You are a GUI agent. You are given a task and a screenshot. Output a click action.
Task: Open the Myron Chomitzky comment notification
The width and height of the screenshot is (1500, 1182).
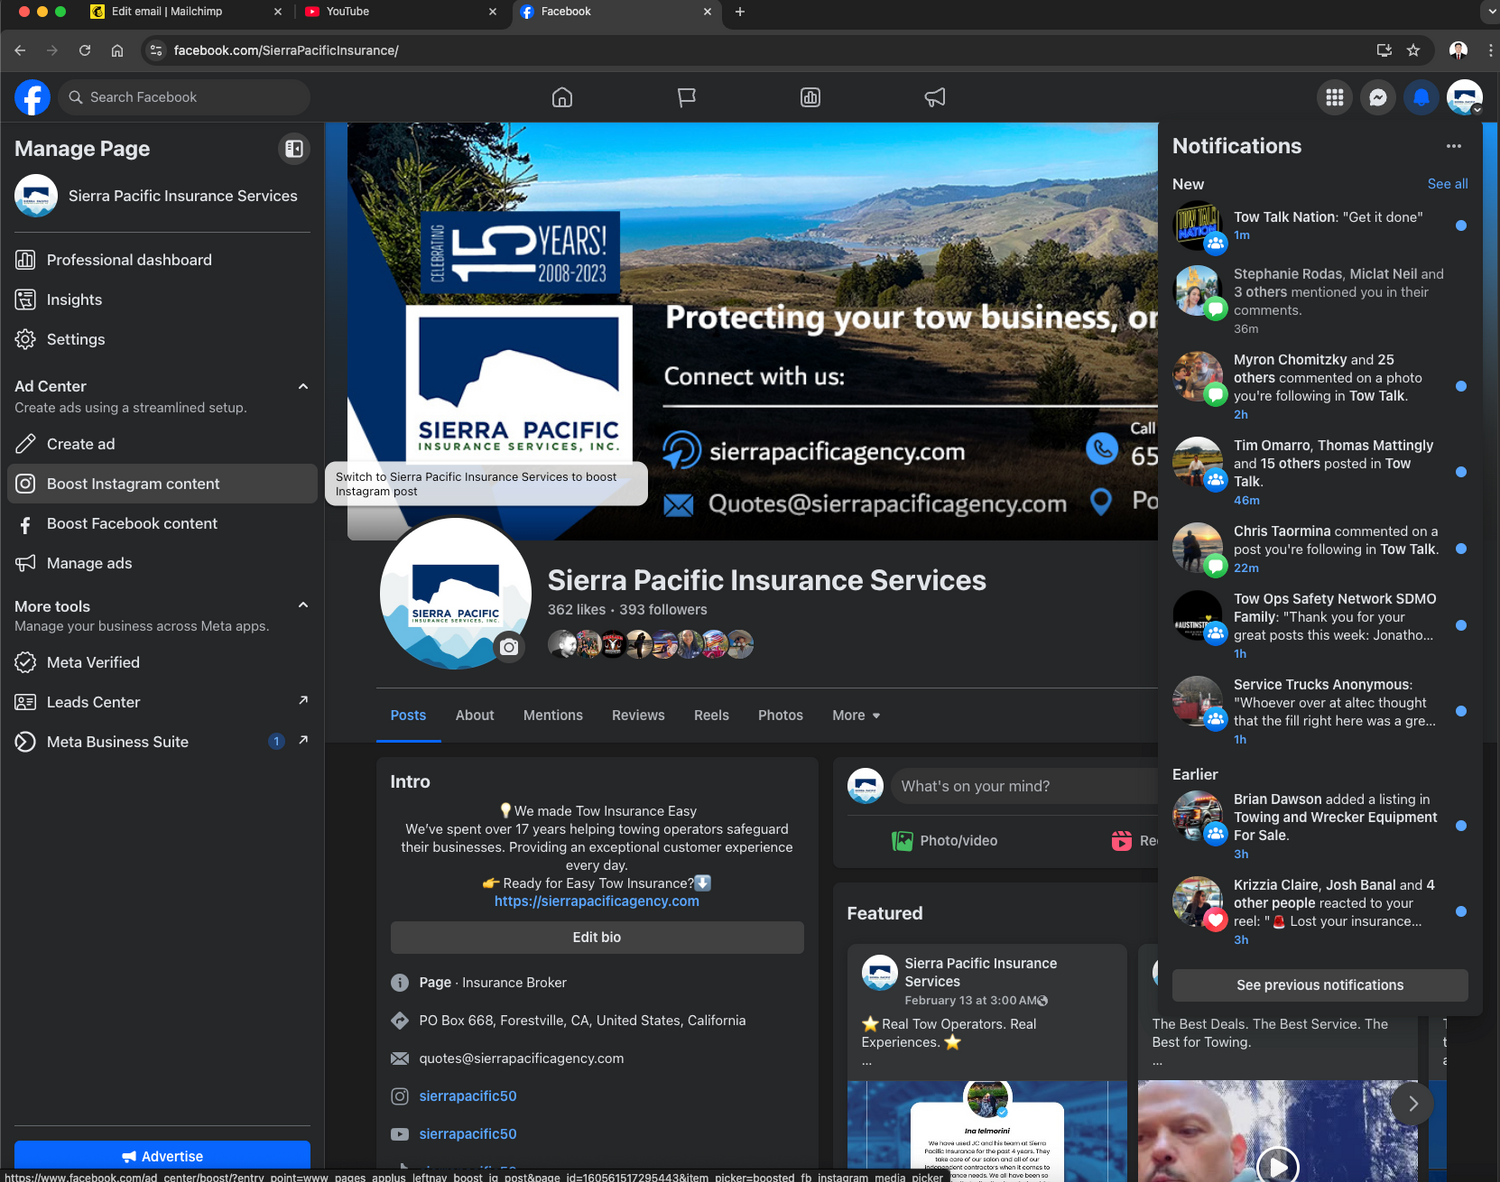pyautogui.click(x=1320, y=386)
